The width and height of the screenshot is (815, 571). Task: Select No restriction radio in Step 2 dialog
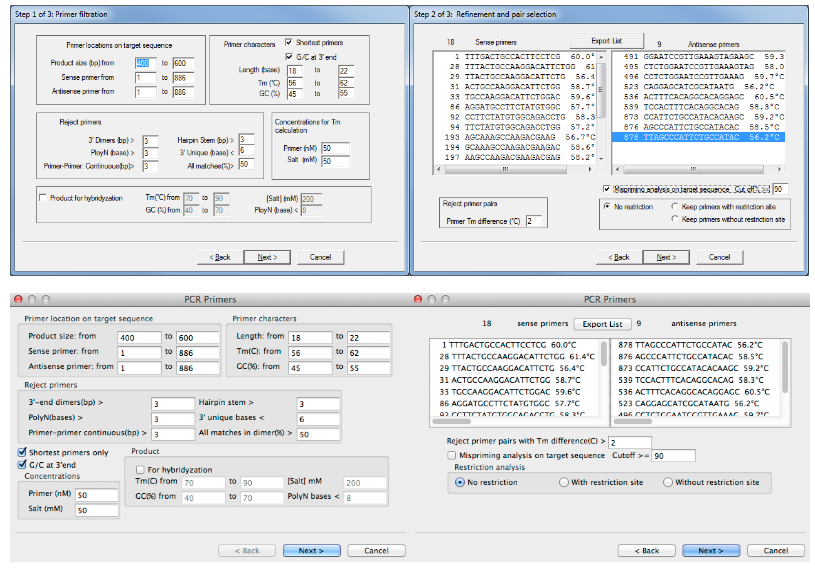click(607, 206)
